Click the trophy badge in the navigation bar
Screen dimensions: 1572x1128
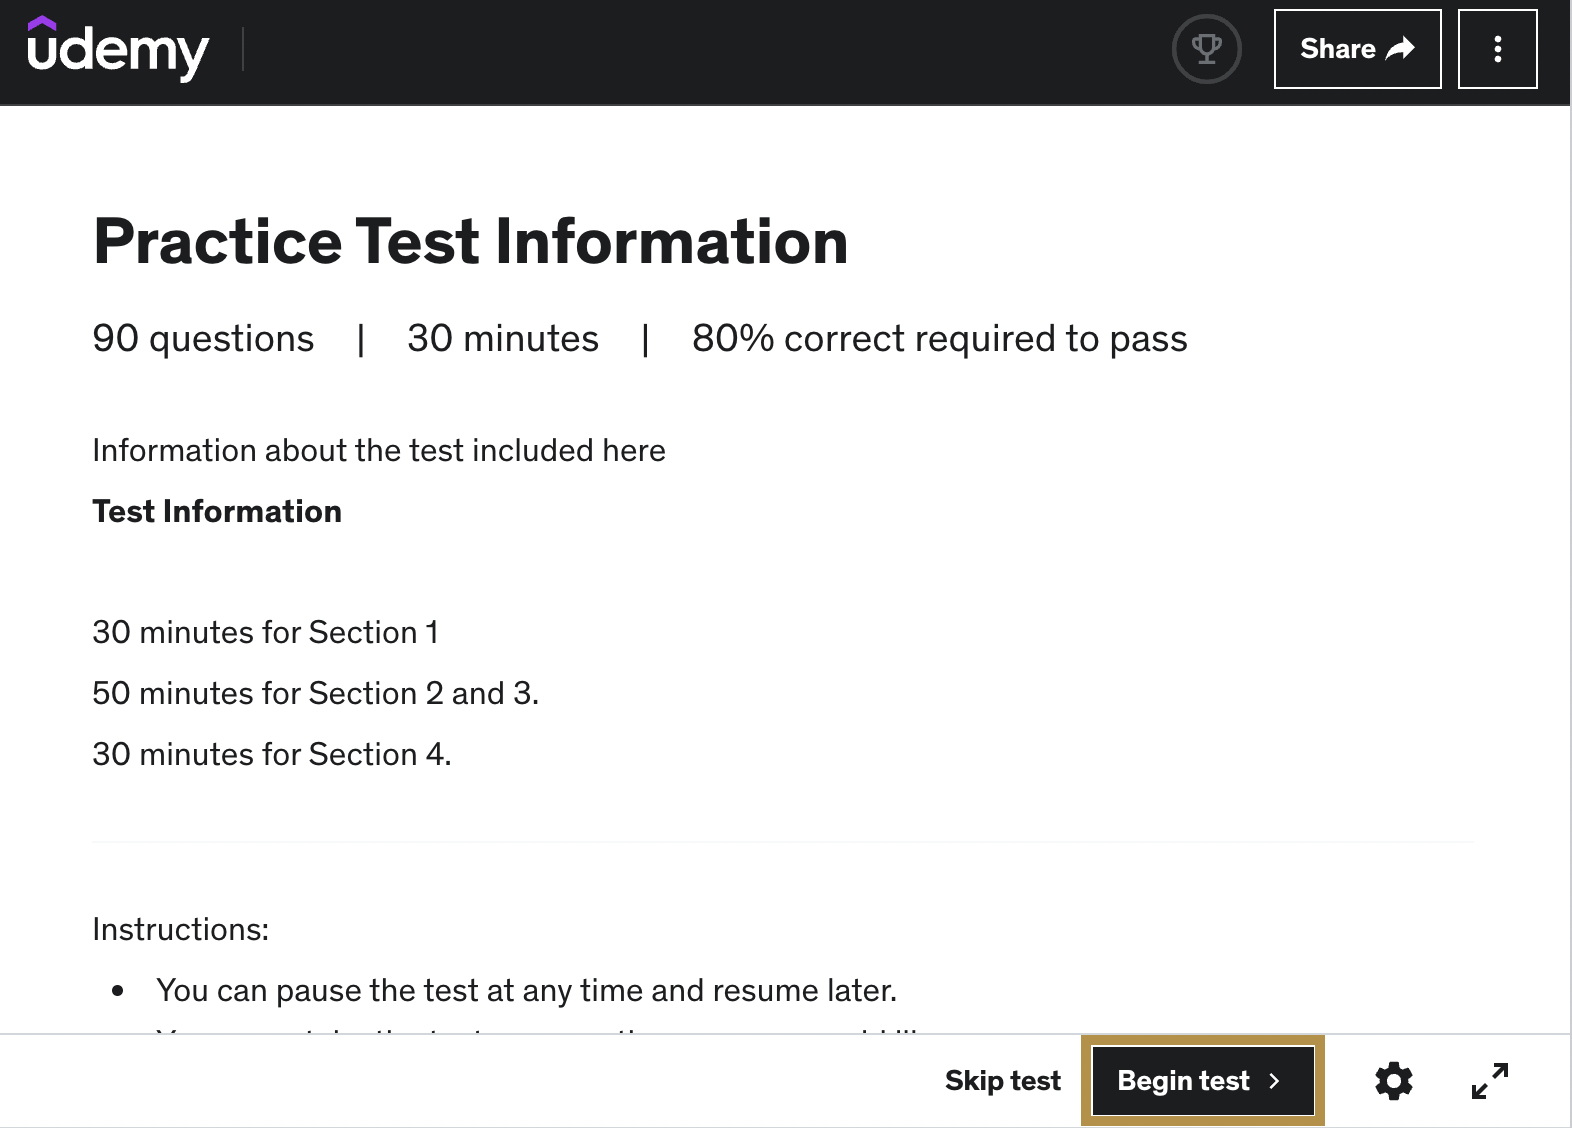1206,48
